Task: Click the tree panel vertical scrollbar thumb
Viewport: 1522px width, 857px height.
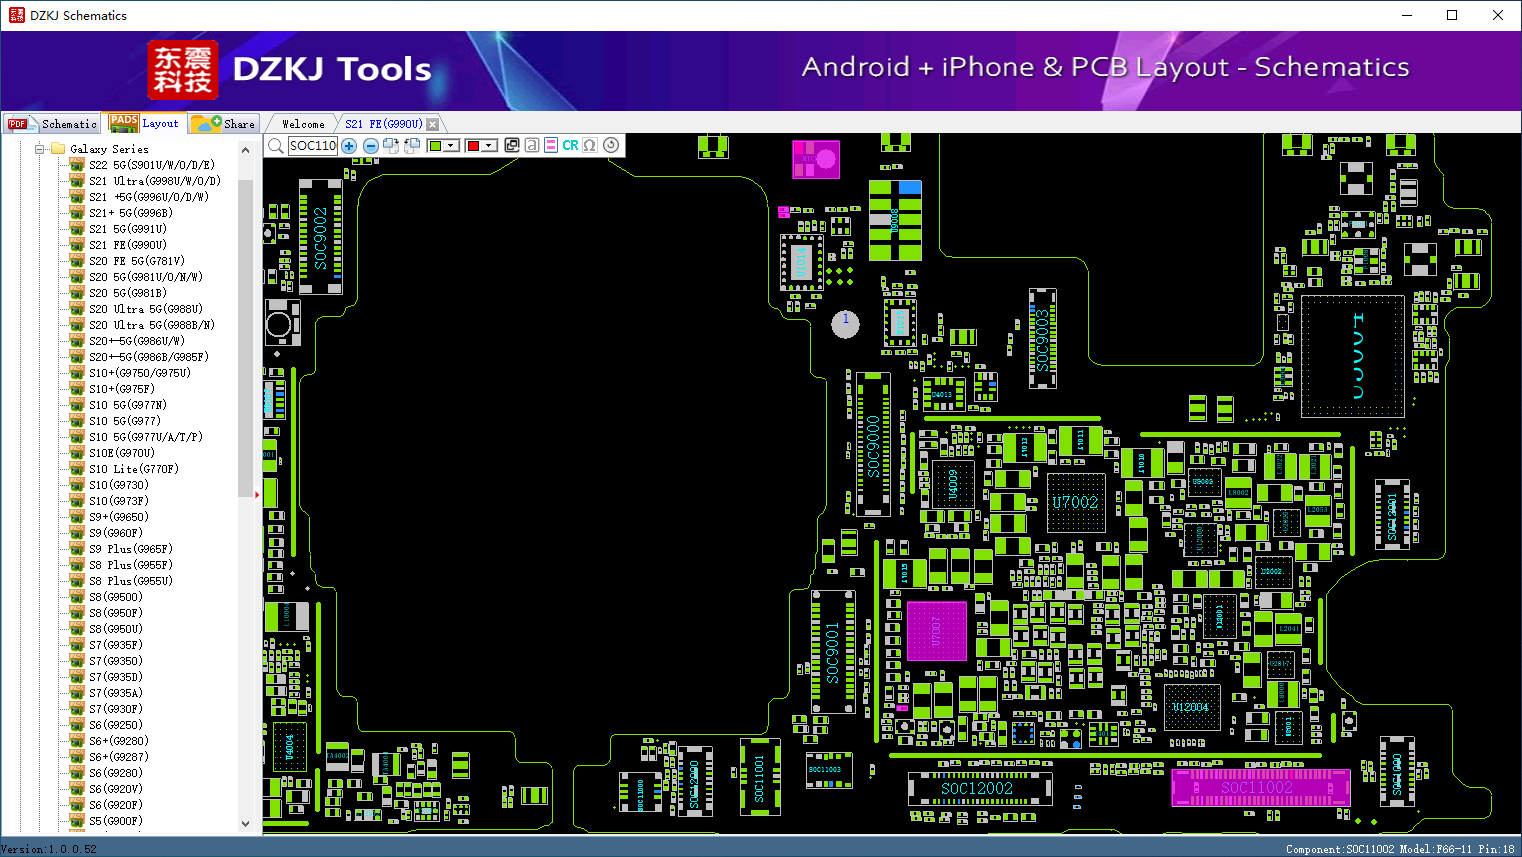Action: pyautogui.click(x=246, y=338)
